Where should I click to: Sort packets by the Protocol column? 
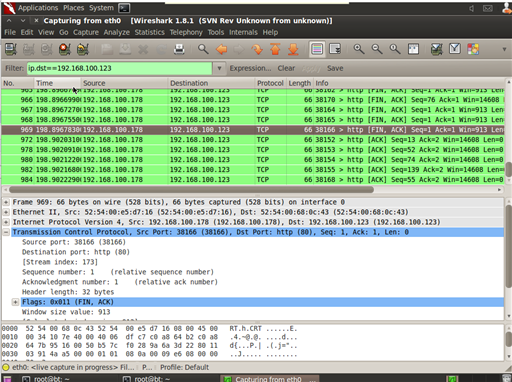point(270,83)
